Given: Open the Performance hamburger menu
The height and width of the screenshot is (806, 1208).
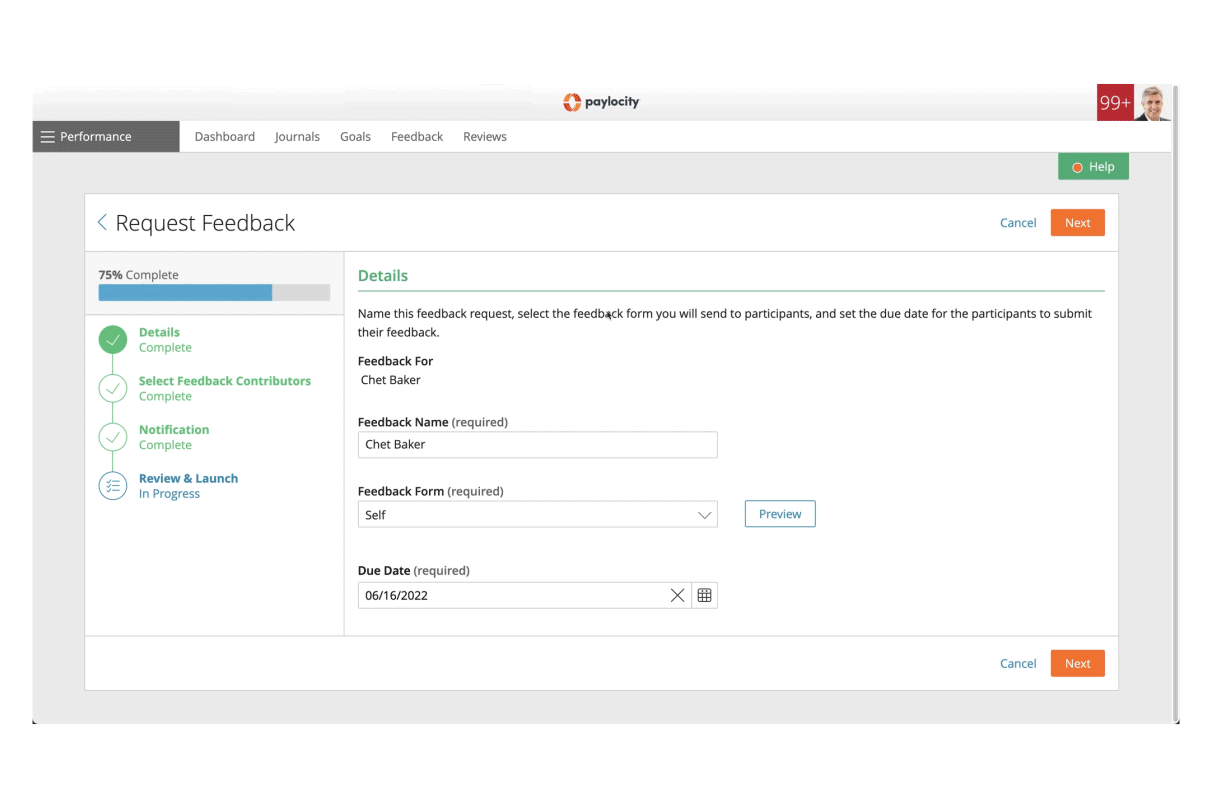Looking at the screenshot, I should (x=48, y=137).
